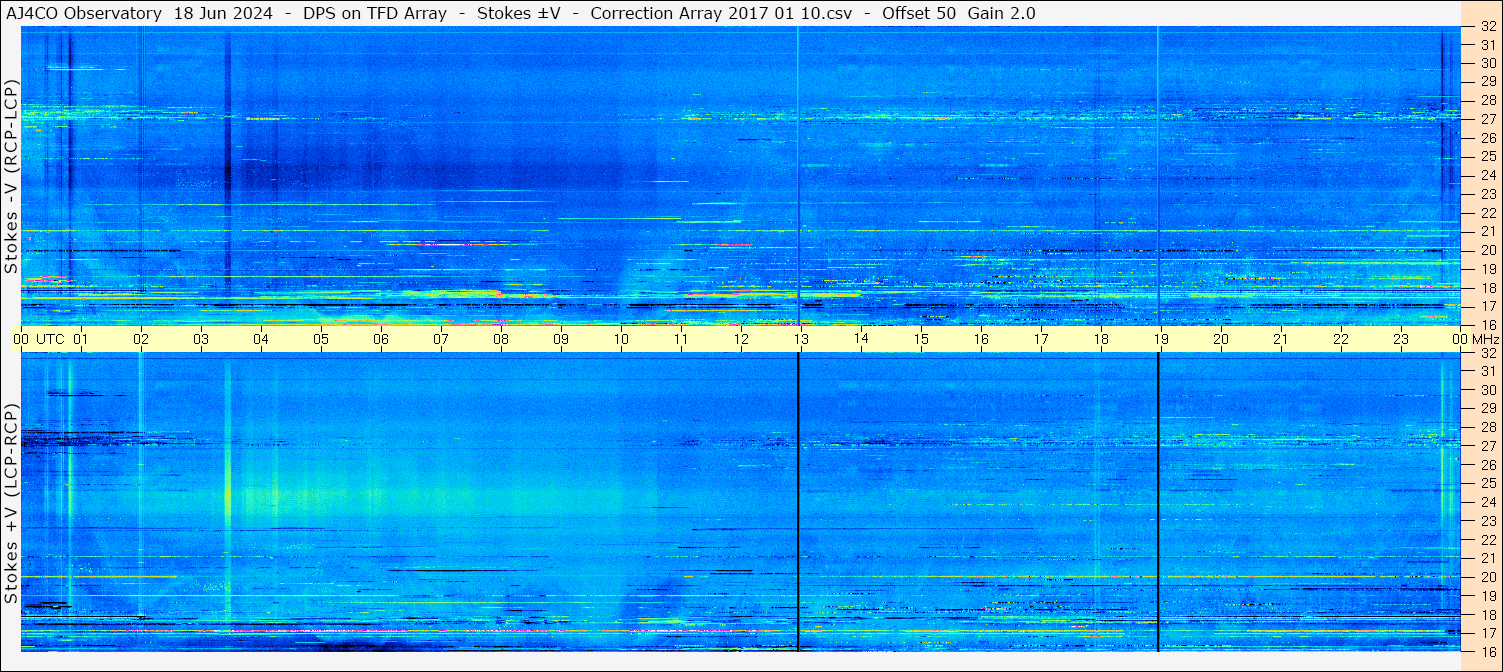Select the 01 hour mark on time axis
The image size is (1503, 672).
pyautogui.click(x=81, y=339)
